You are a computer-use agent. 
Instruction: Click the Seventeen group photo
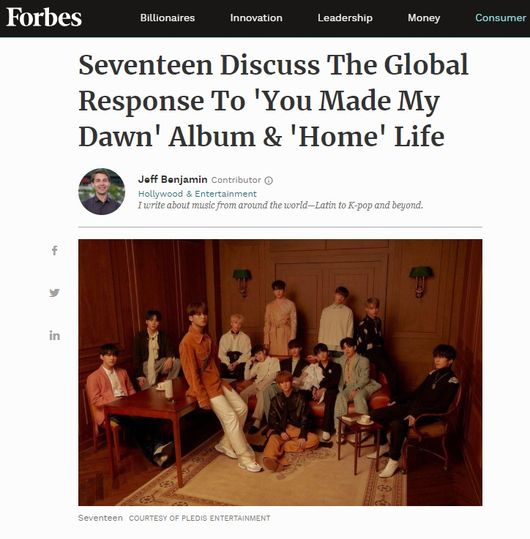tap(280, 372)
